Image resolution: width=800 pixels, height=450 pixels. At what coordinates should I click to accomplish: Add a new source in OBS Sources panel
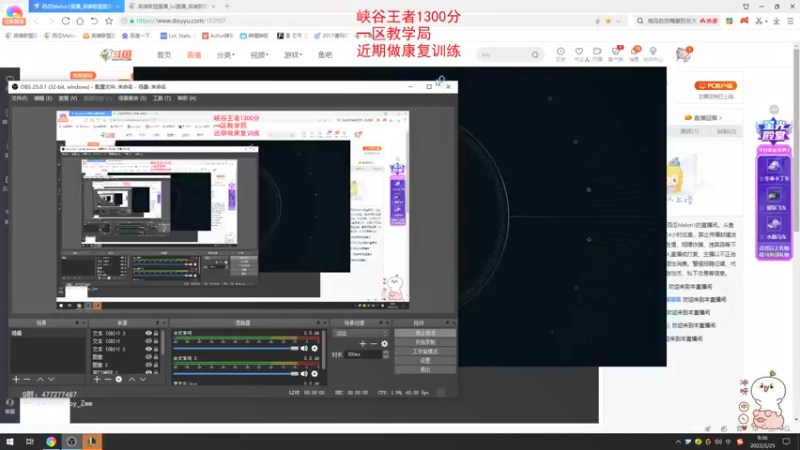coord(97,380)
